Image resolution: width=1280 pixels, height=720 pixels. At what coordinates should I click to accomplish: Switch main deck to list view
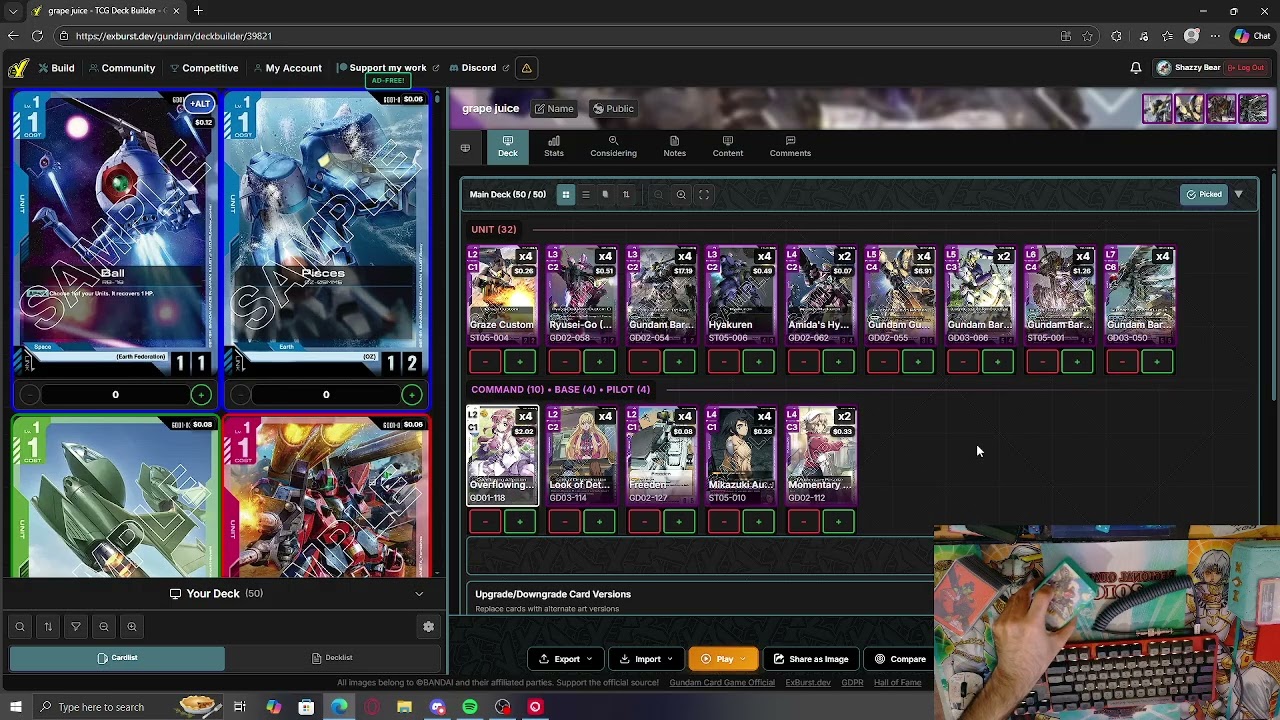coord(586,195)
